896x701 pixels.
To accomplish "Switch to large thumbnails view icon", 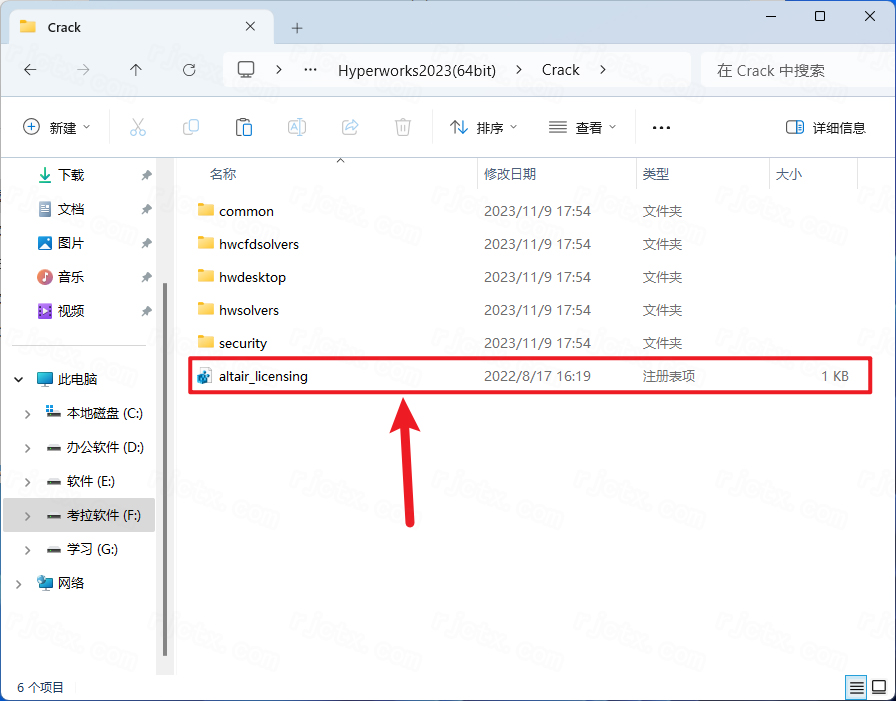I will [879, 687].
